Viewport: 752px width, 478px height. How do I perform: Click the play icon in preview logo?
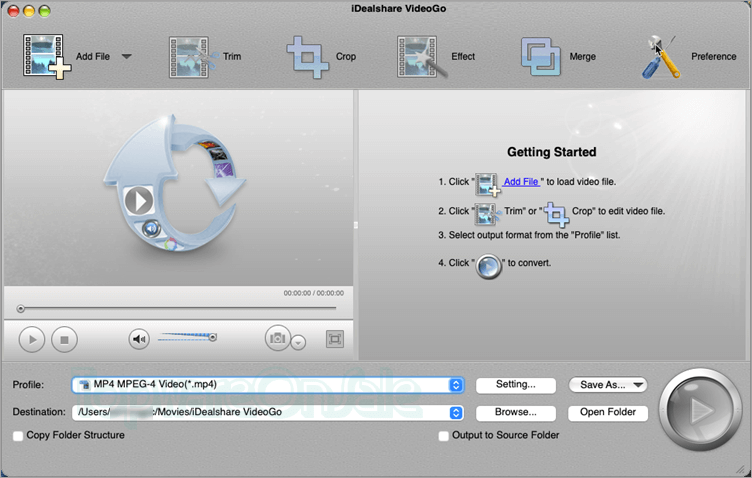pyautogui.click(x=139, y=200)
